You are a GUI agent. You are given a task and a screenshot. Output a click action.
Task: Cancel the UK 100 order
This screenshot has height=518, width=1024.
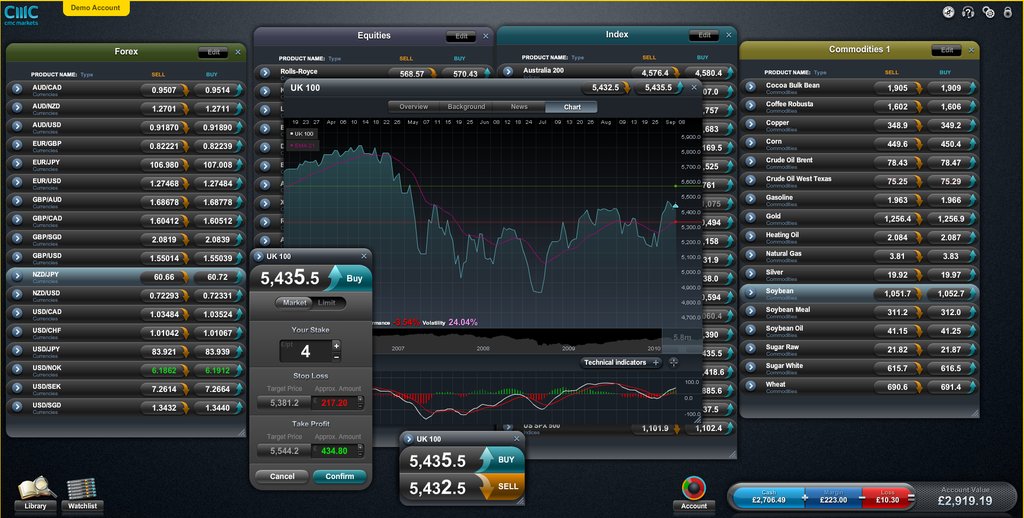click(282, 477)
